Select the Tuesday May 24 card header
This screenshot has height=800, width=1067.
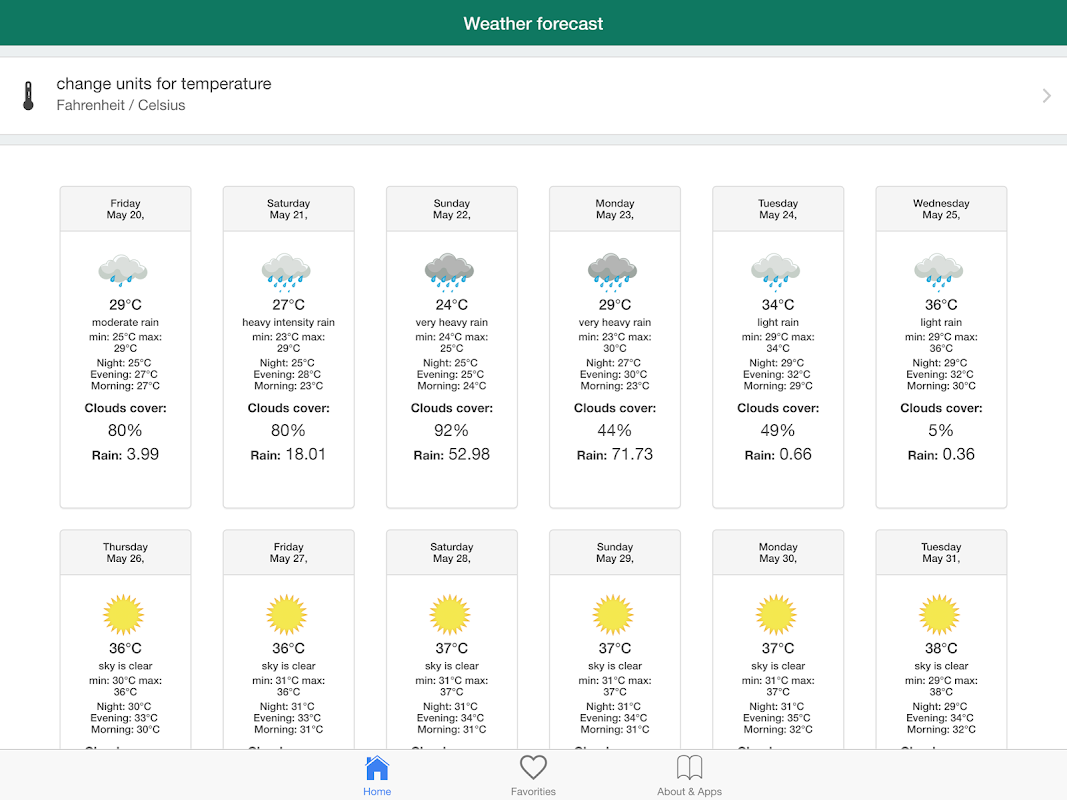778,209
